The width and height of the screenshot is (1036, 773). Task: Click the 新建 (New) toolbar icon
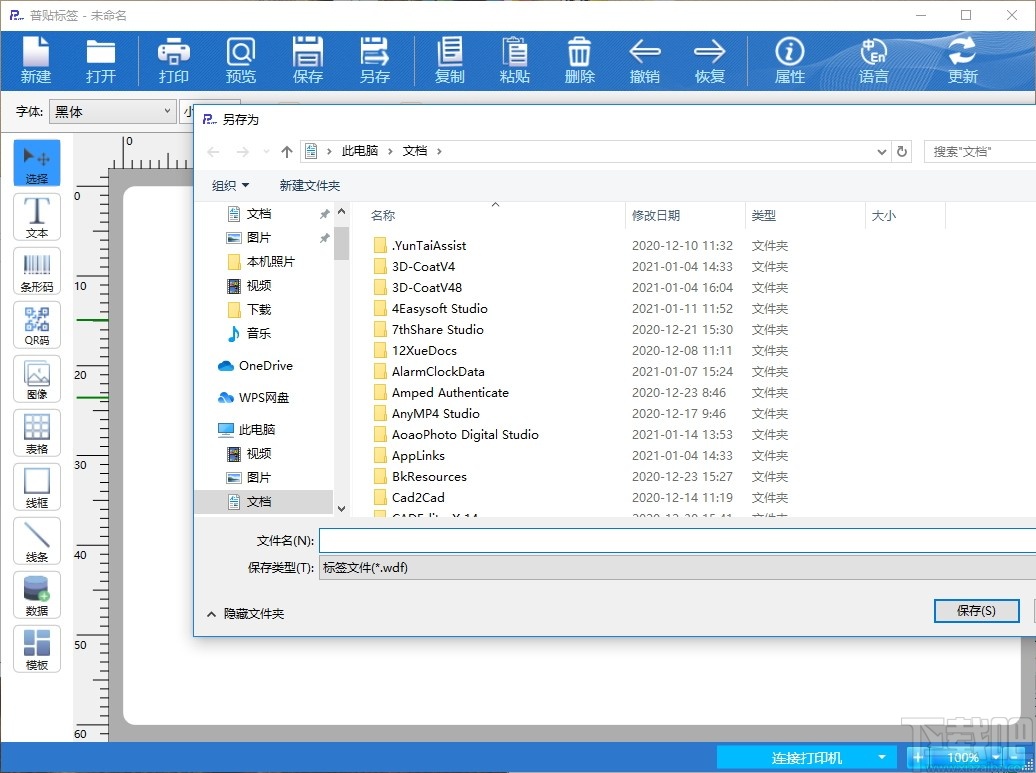pyautogui.click(x=36, y=60)
